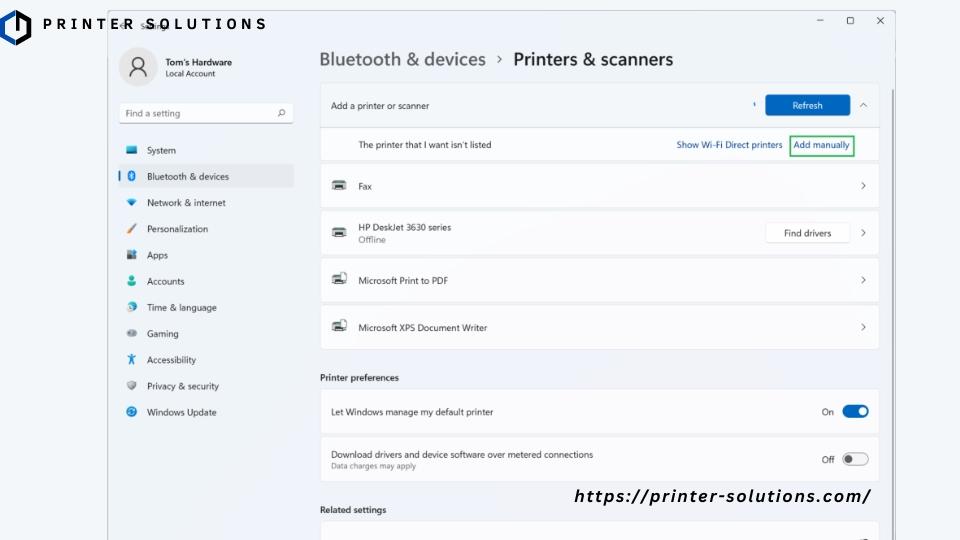Click the search magnifier icon
Image resolution: width=960 pixels, height=540 pixels.
coord(282,113)
